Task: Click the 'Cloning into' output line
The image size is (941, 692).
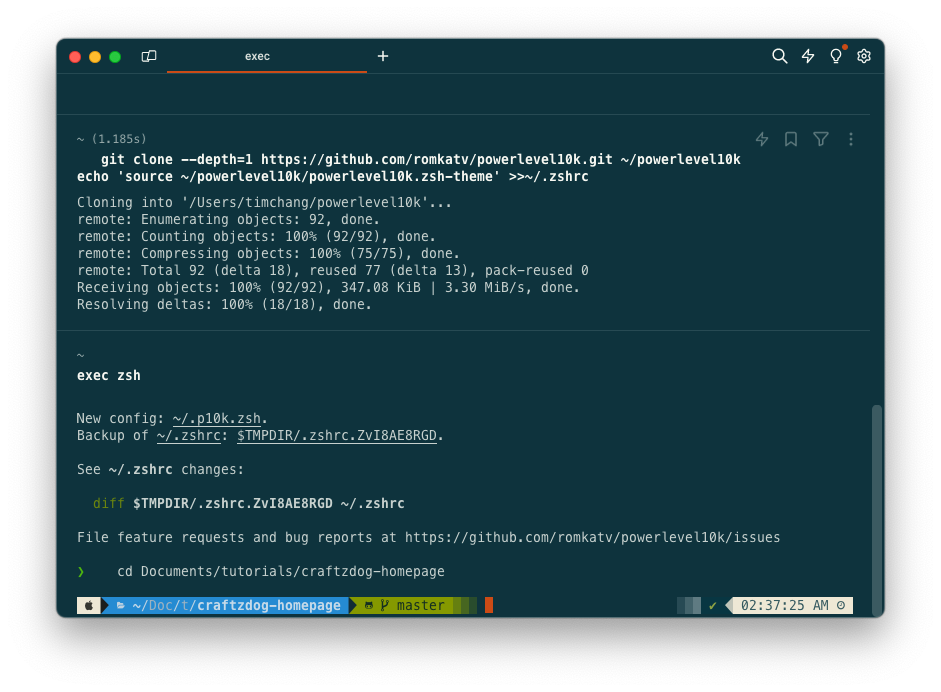Action: pos(264,202)
